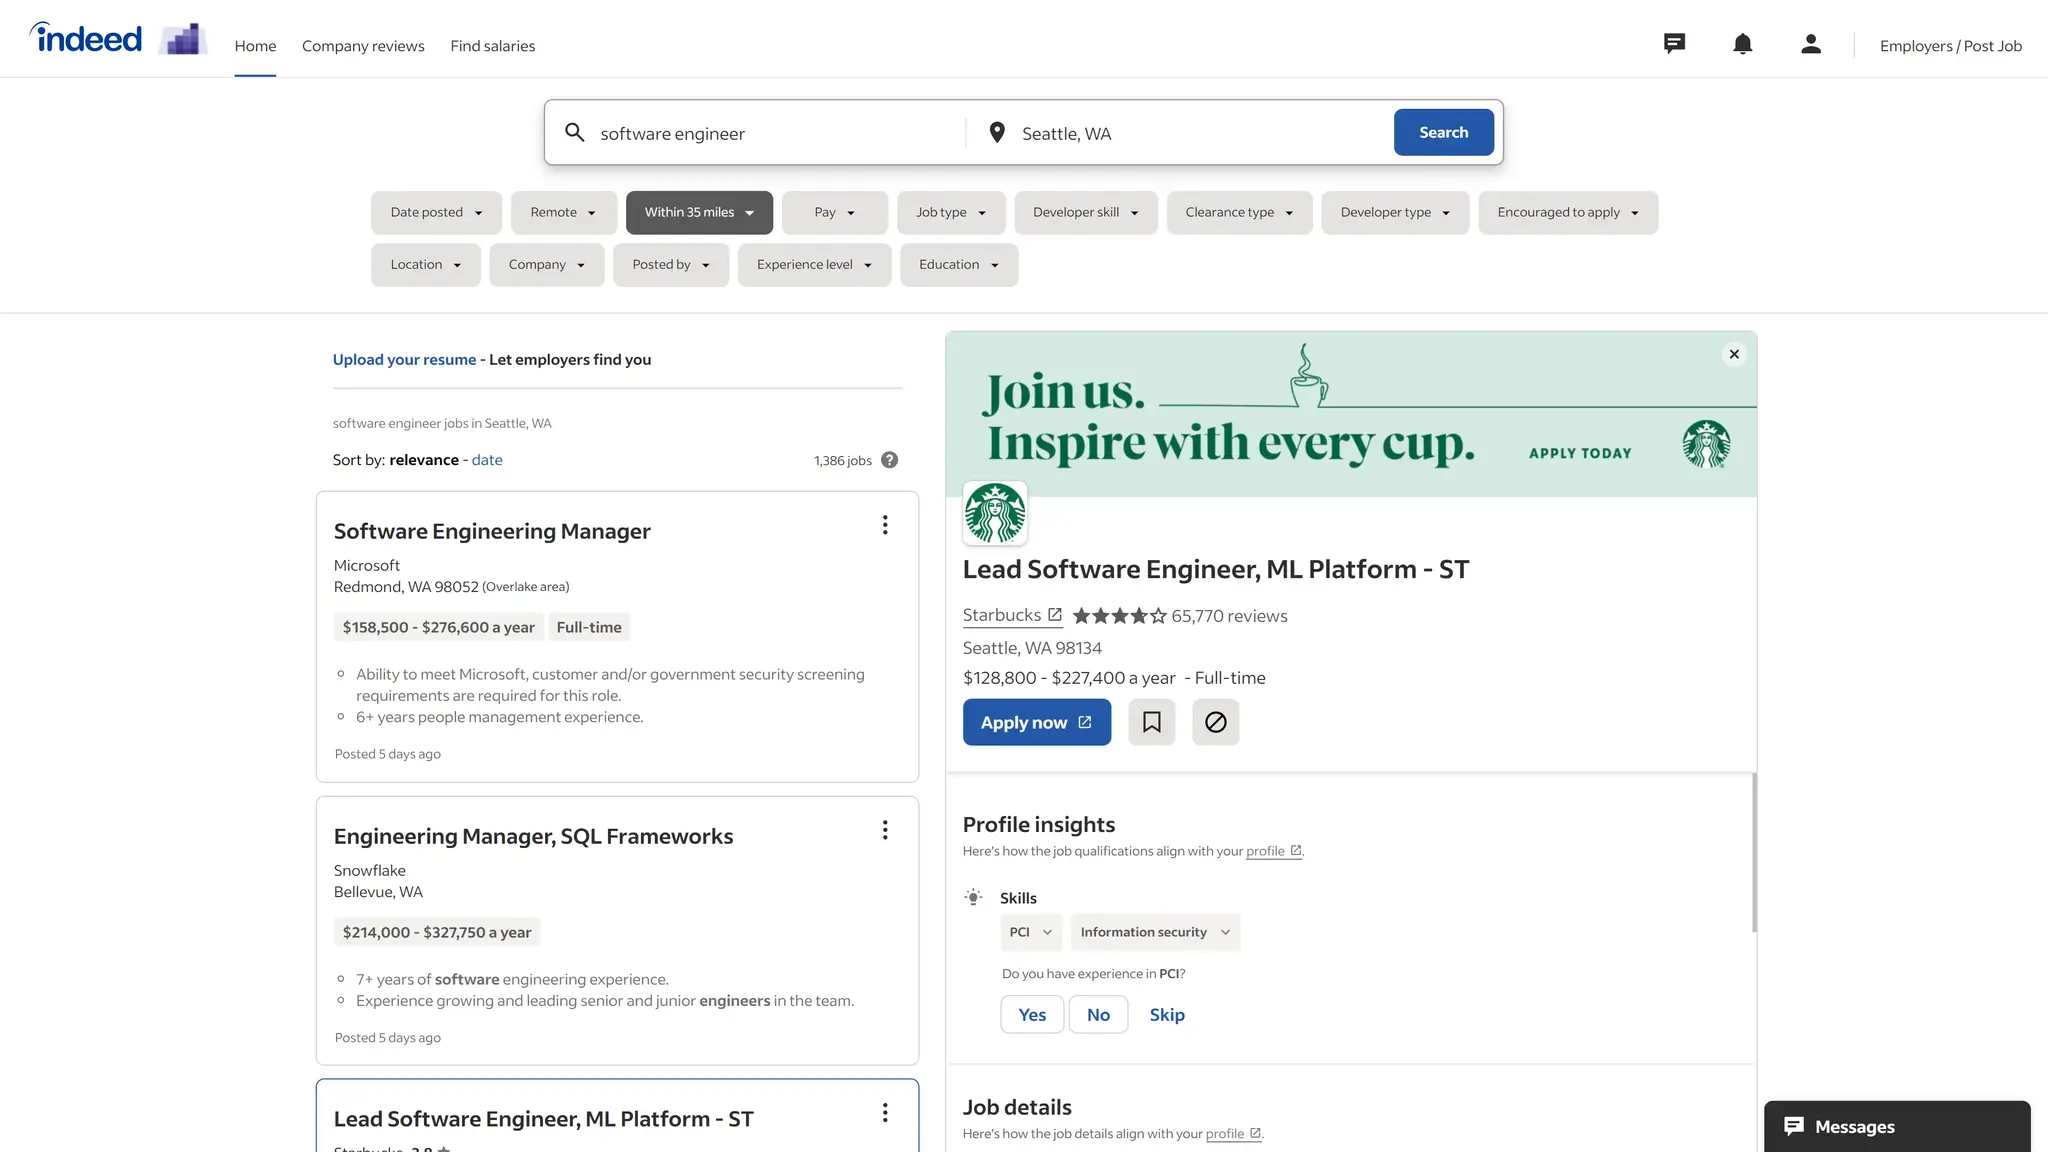This screenshot has width=2048, height=1152.
Task: Open options menu for Lead Software Engineer card
Action: point(885,1113)
